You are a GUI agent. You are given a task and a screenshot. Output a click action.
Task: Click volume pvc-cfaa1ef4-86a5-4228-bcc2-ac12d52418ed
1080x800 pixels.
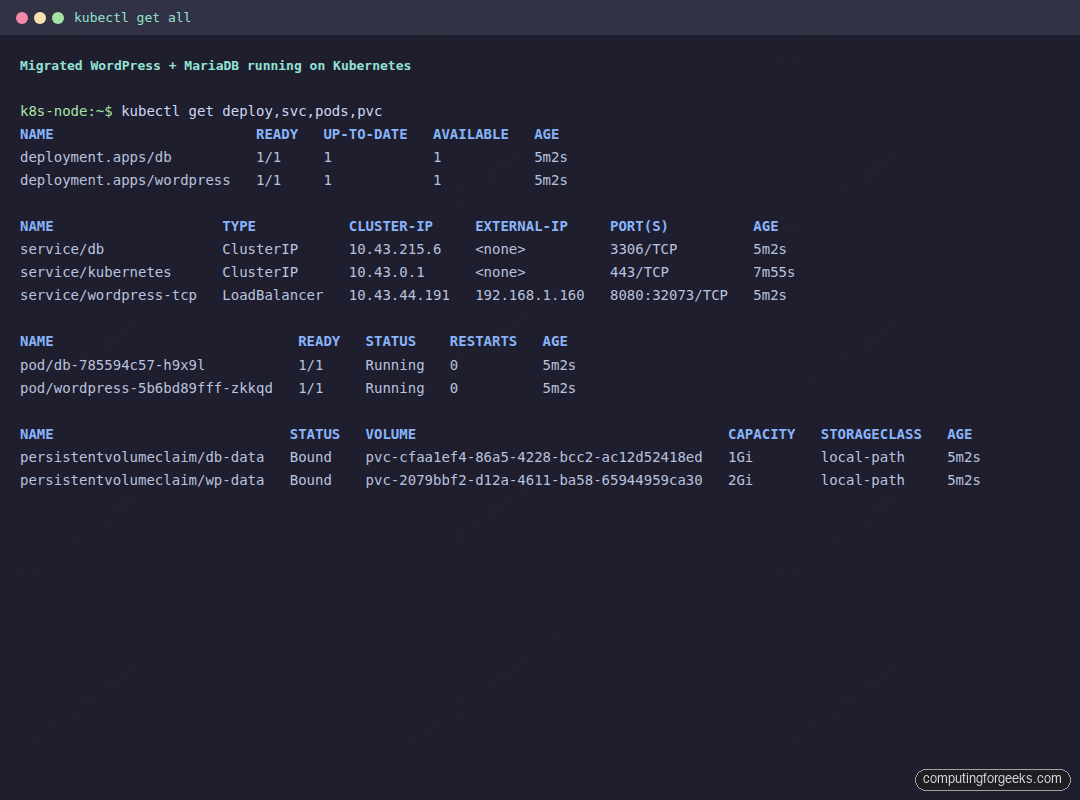534,457
